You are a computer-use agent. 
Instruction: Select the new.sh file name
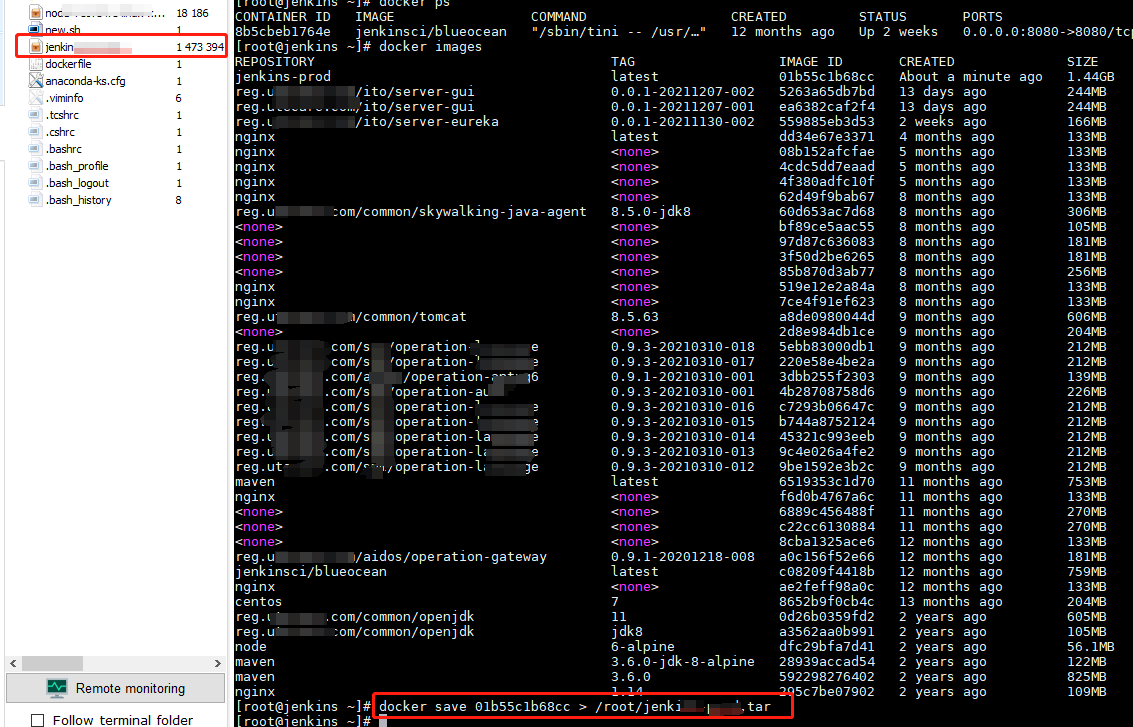point(63,30)
